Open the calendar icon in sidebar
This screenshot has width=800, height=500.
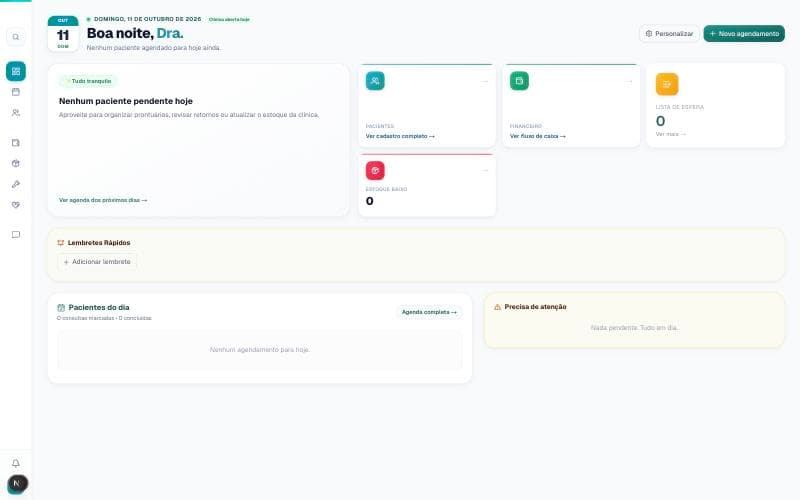pos(16,92)
